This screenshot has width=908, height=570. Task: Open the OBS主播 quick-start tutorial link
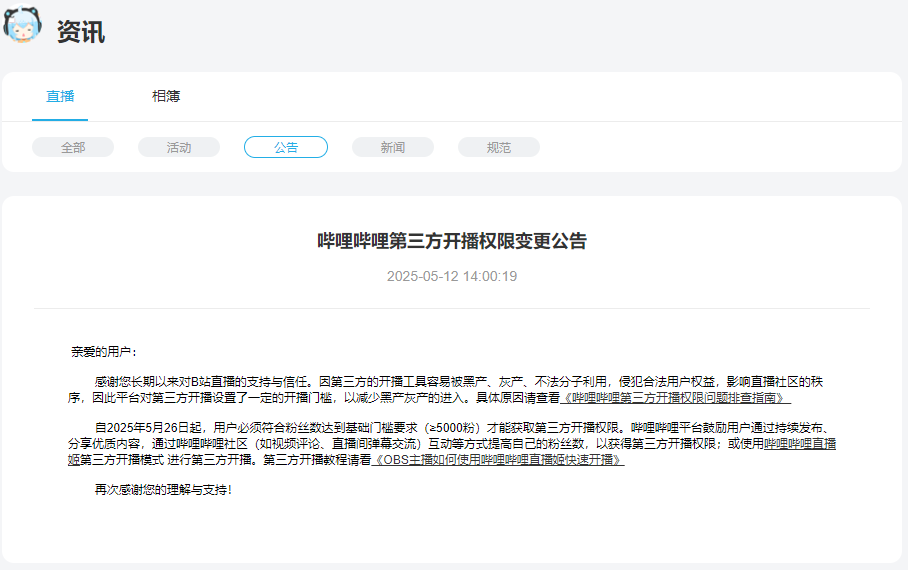point(497,460)
